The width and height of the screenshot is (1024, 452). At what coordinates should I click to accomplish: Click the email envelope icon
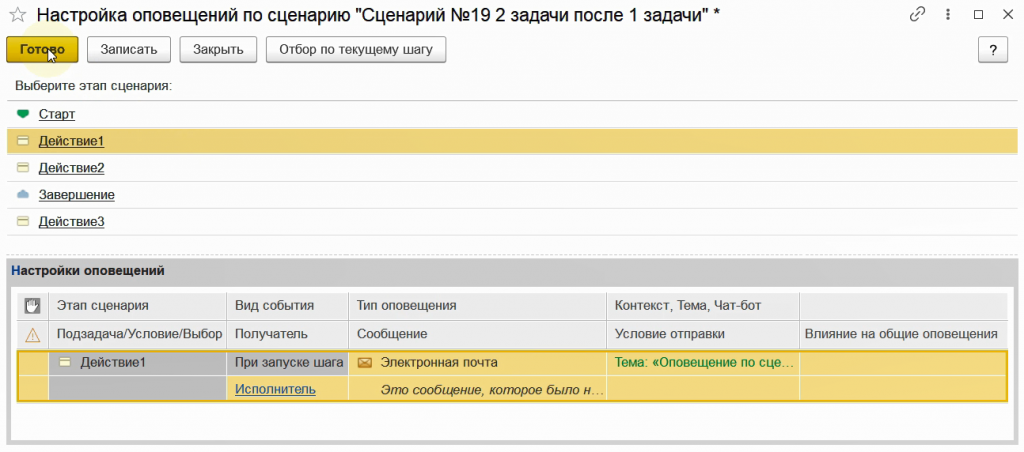point(365,363)
